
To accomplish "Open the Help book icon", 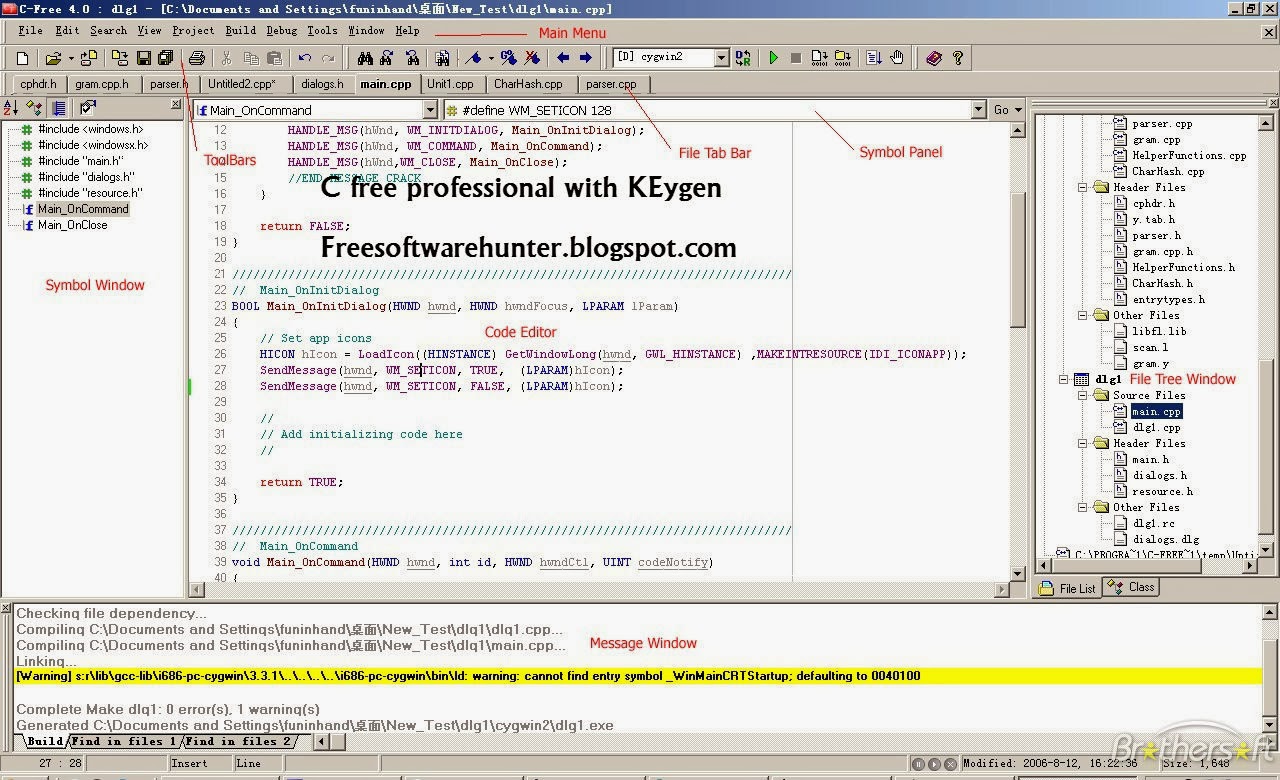I will [934, 58].
